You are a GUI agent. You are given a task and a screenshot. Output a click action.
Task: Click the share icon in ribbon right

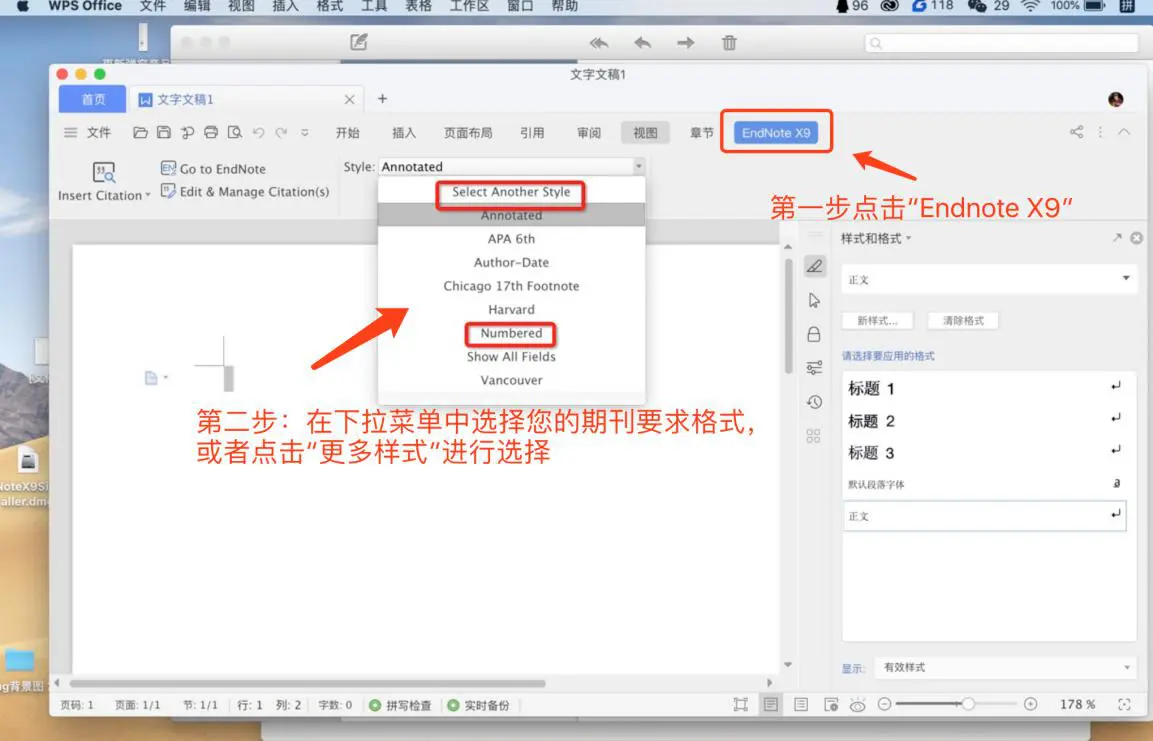pos(1077,132)
